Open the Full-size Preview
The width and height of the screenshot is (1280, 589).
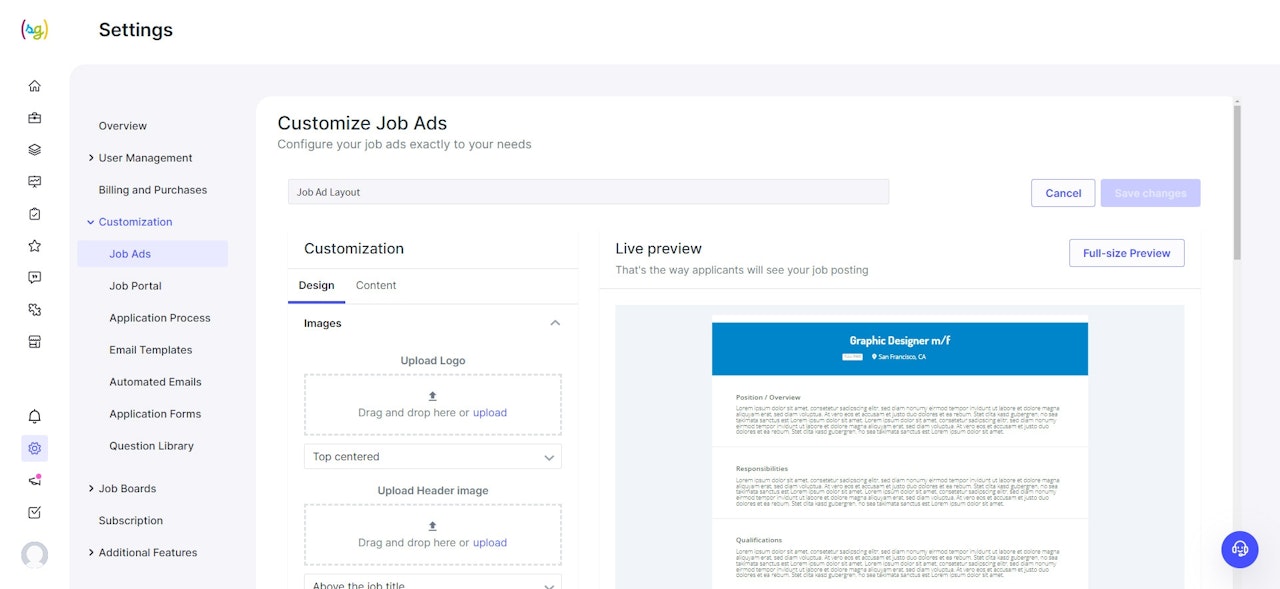point(1126,253)
